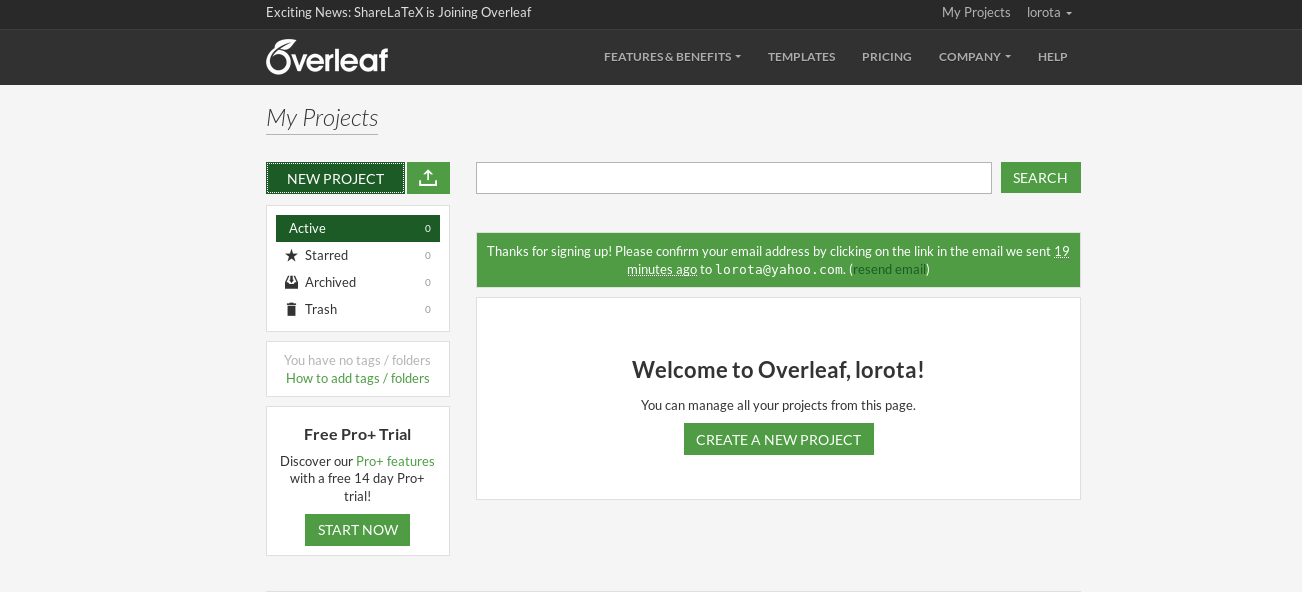Click the resend email link
This screenshot has height=592, width=1302.
889,269
